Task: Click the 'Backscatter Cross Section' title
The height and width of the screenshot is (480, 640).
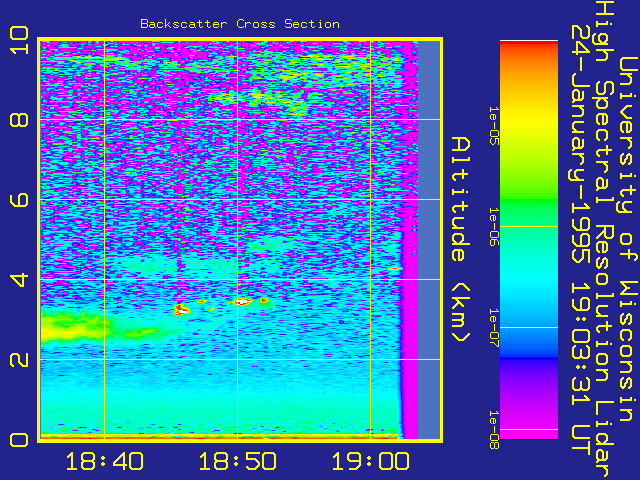Action: [x=240, y=24]
